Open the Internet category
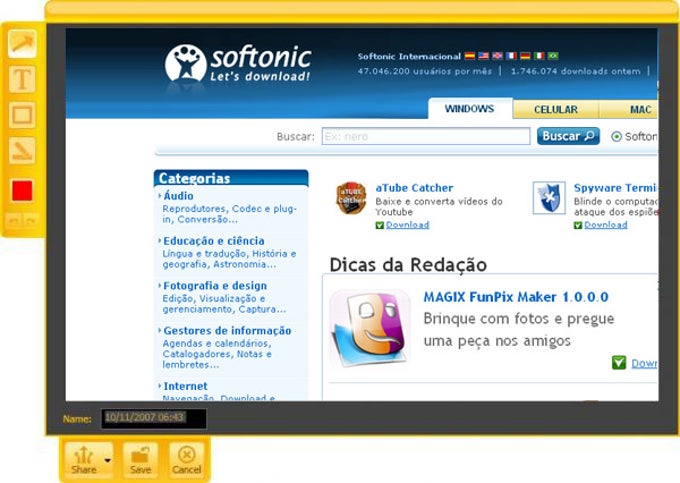680x483 pixels. point(185,386)
